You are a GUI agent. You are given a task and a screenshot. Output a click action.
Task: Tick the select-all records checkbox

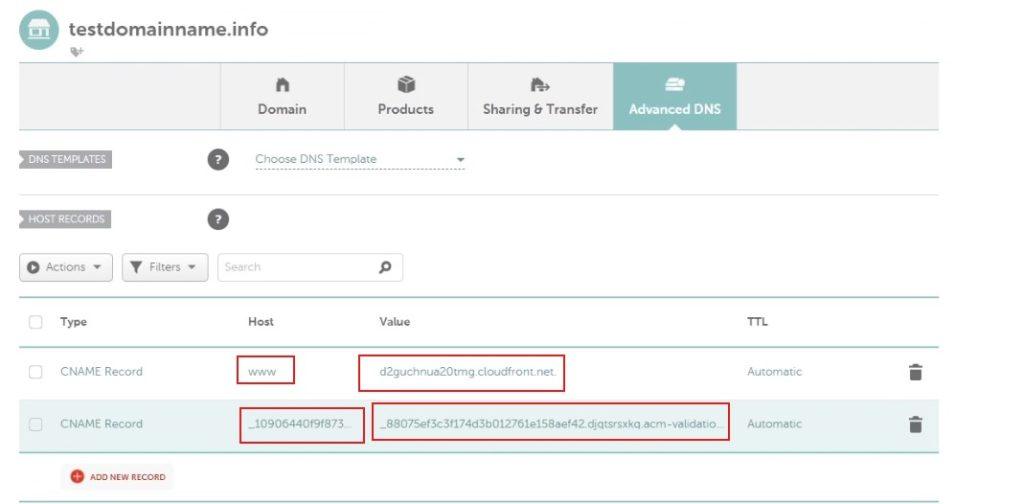click(x=36, y=322)
